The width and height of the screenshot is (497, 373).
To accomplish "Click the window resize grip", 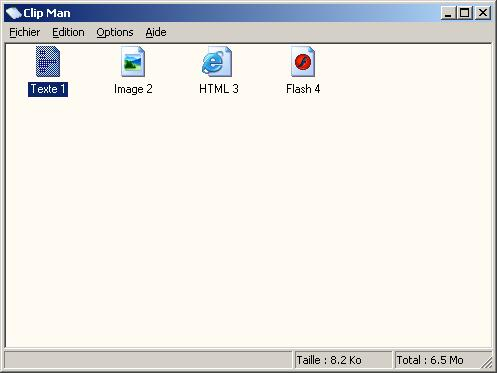I will click(487, 363).
